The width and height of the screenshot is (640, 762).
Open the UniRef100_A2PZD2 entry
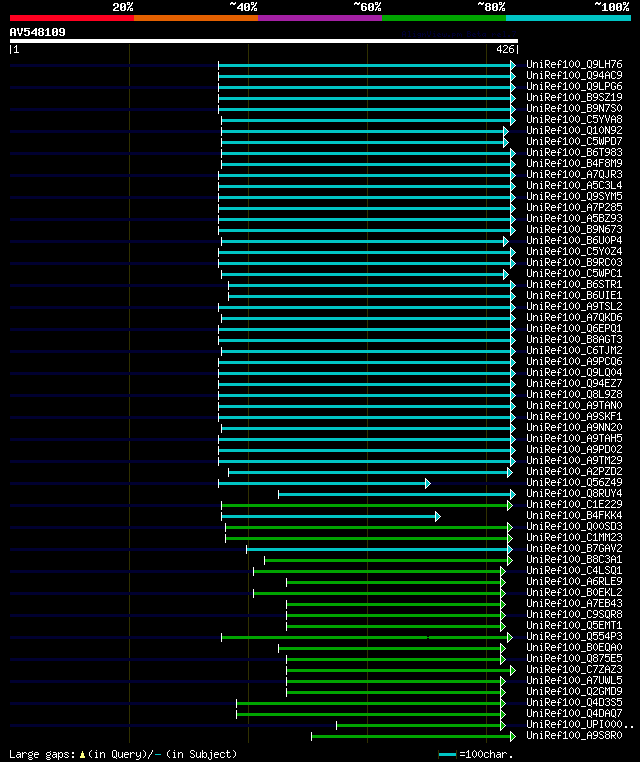pyautogui.click(x=574, y=471)
